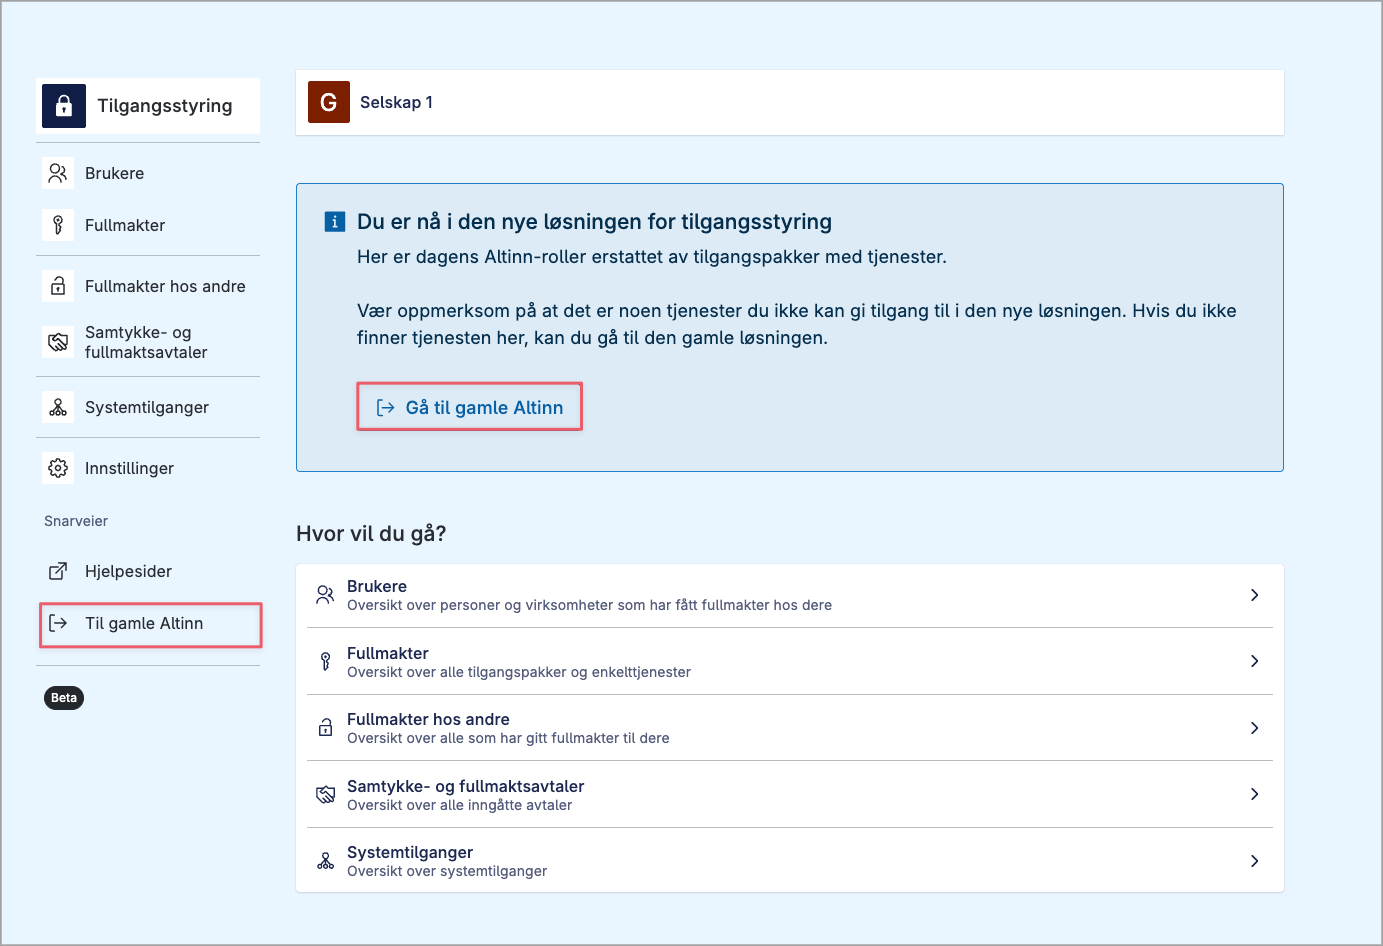The image size is (1383, 946).
Task: Click the Hjelpesider external link icon
Action: 58,571
